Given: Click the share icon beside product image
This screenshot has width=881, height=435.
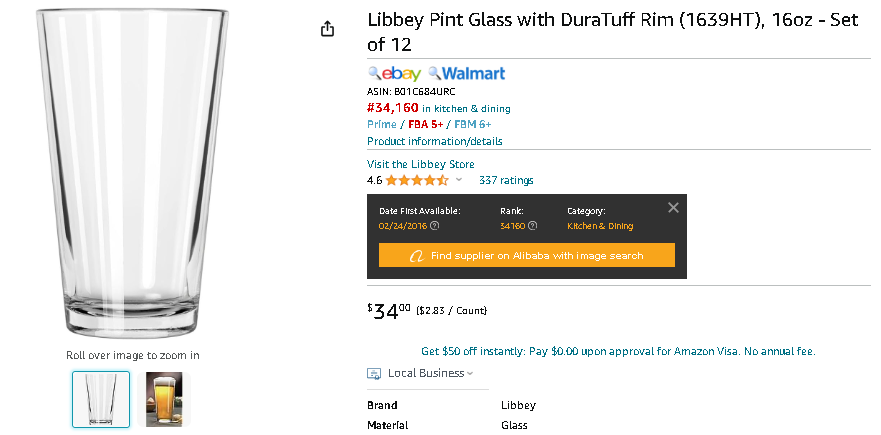Looking at the screenshot, I should click(x=327, y=29).
